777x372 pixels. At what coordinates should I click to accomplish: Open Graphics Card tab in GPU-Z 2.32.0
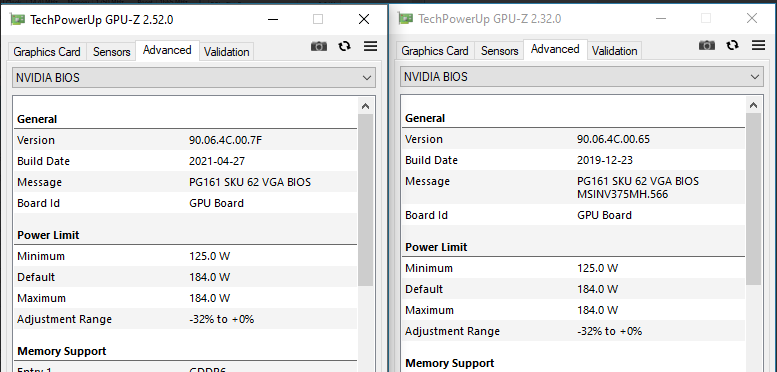(435, 51)
